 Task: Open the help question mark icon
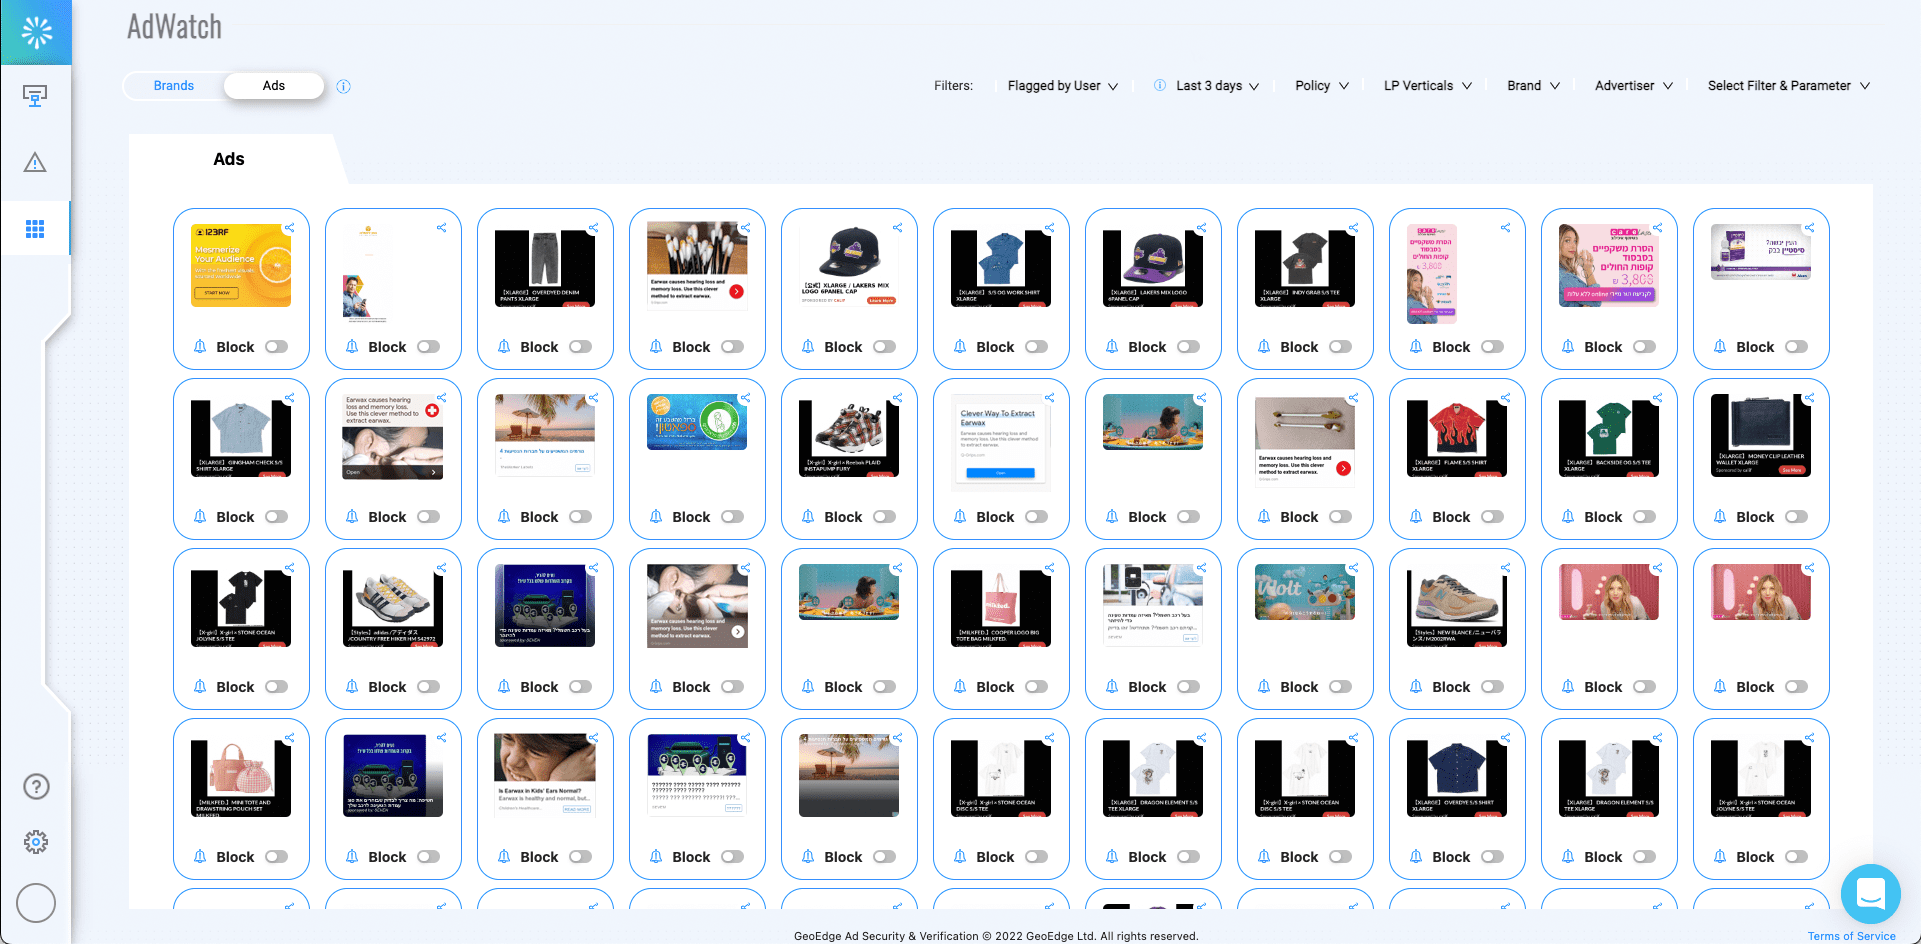click(36, 787)
